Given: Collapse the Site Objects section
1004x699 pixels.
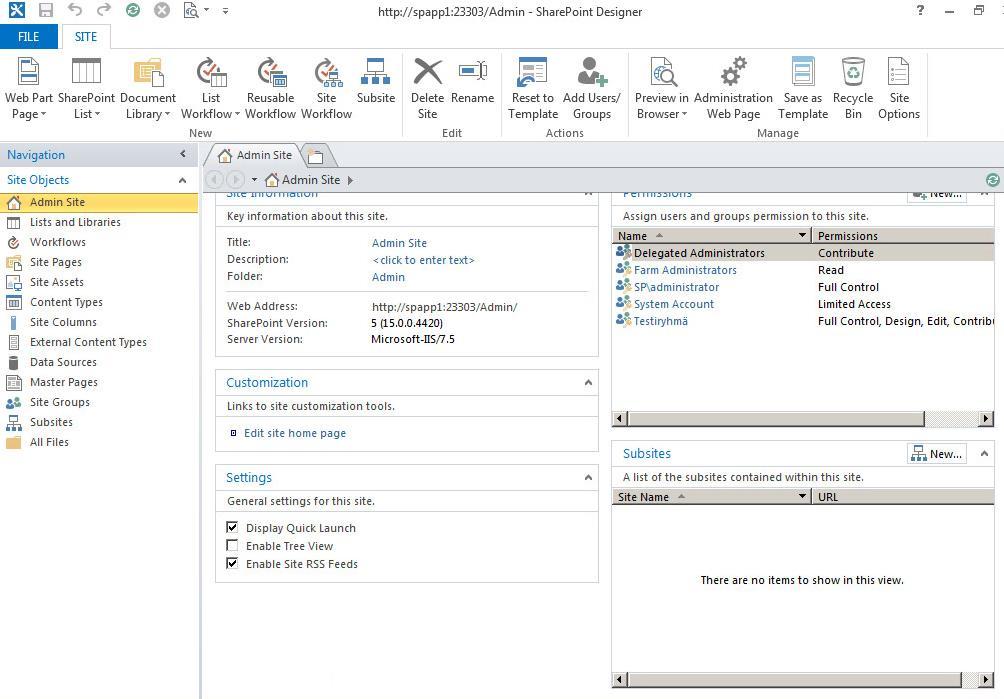Looking at the screenshot, I should (x=182, y=181).
